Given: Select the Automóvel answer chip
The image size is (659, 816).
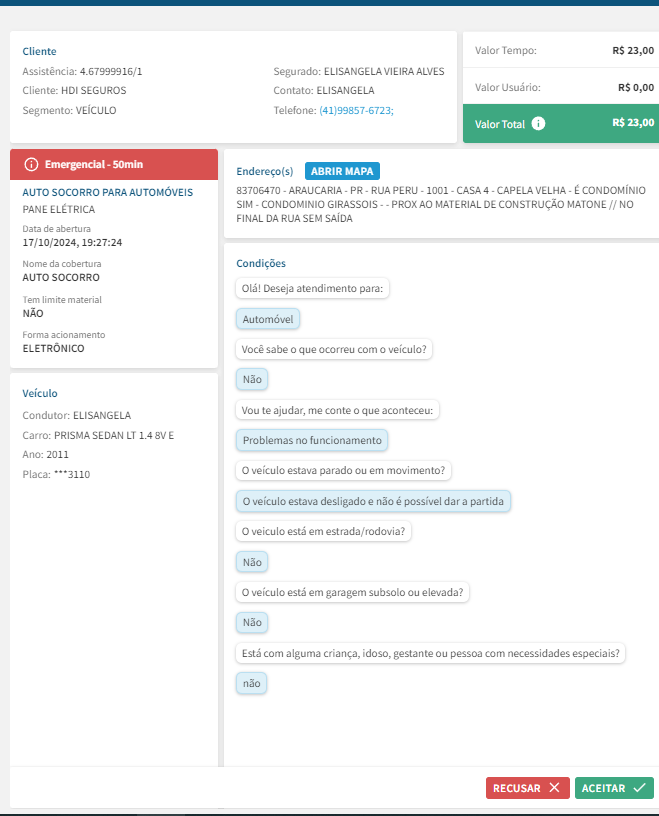Looking at the screenshot, I should coord(268,319).
